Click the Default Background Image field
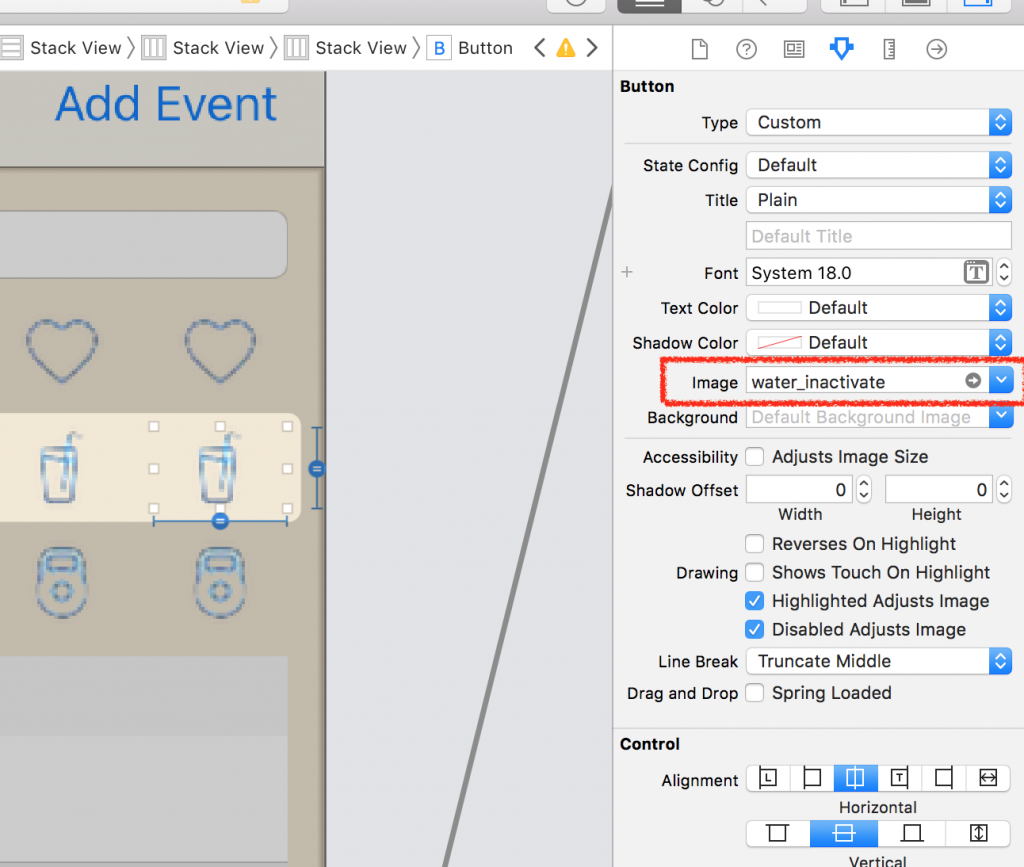1024x867 pixels. tap(868, 417)
